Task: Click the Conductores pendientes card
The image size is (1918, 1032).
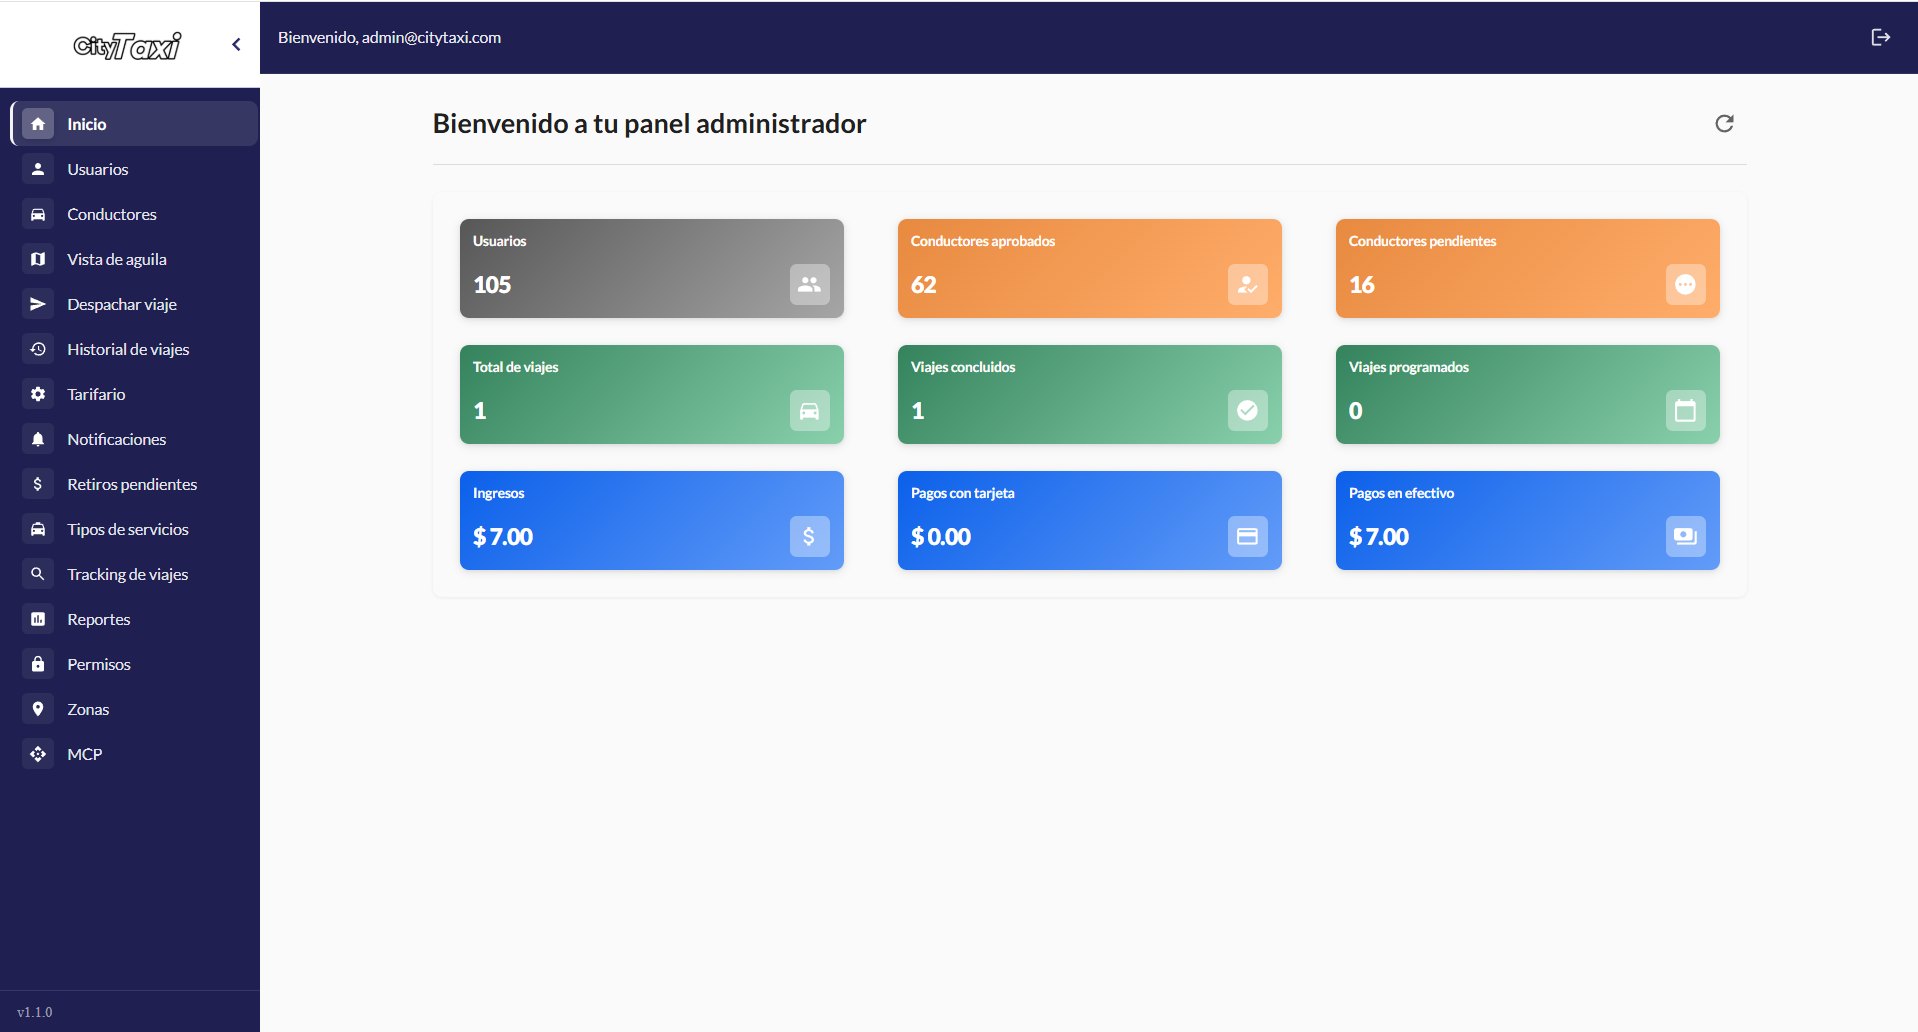Action: tap(1527, 268)
